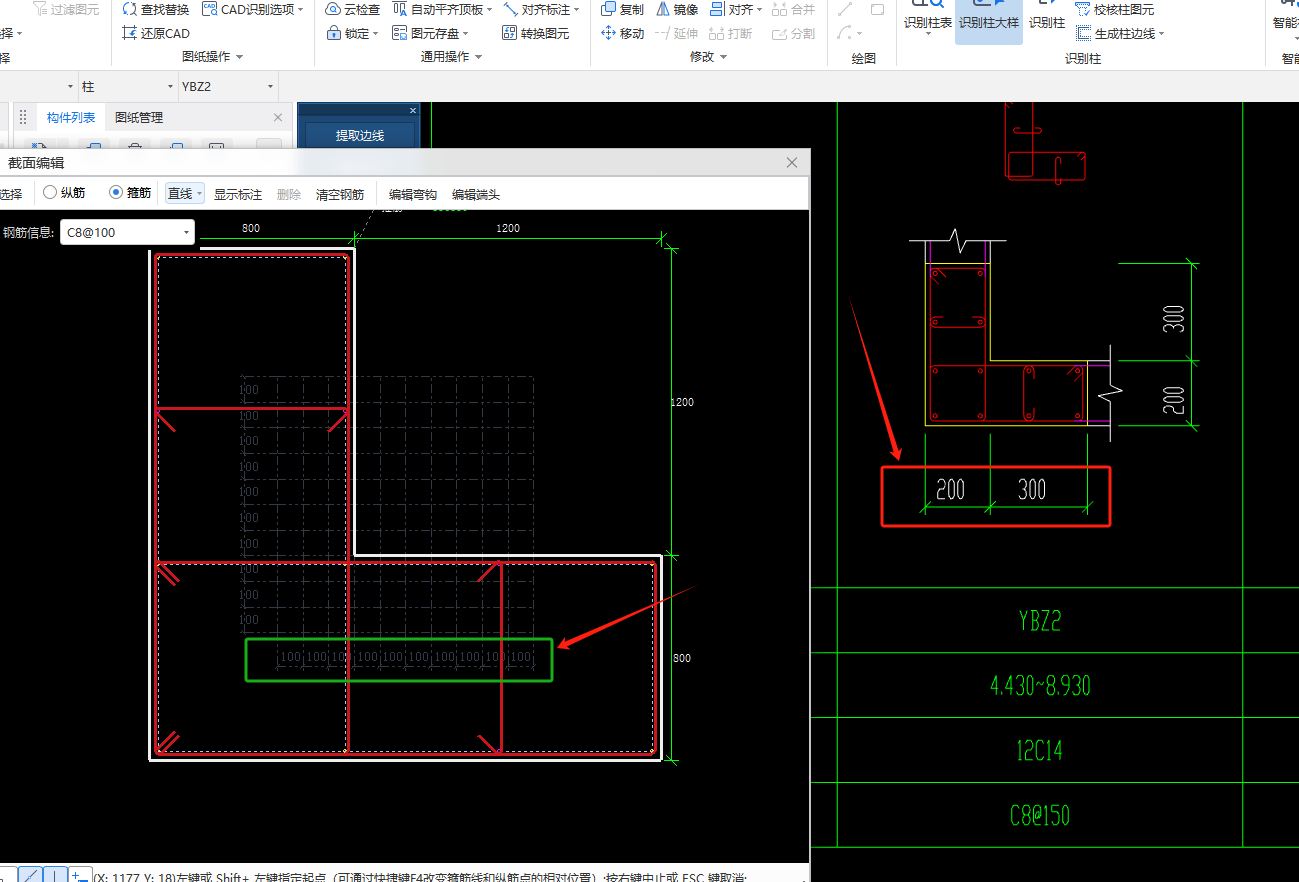
Task: Open the 生成柱边线 dropdown arrow
Action: tap(1162, 34)
